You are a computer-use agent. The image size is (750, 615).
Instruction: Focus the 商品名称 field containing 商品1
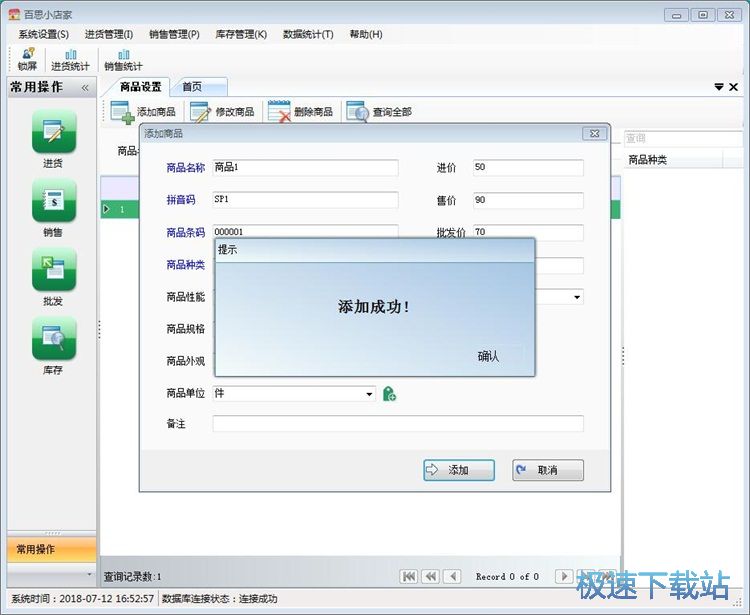point(305,167)
